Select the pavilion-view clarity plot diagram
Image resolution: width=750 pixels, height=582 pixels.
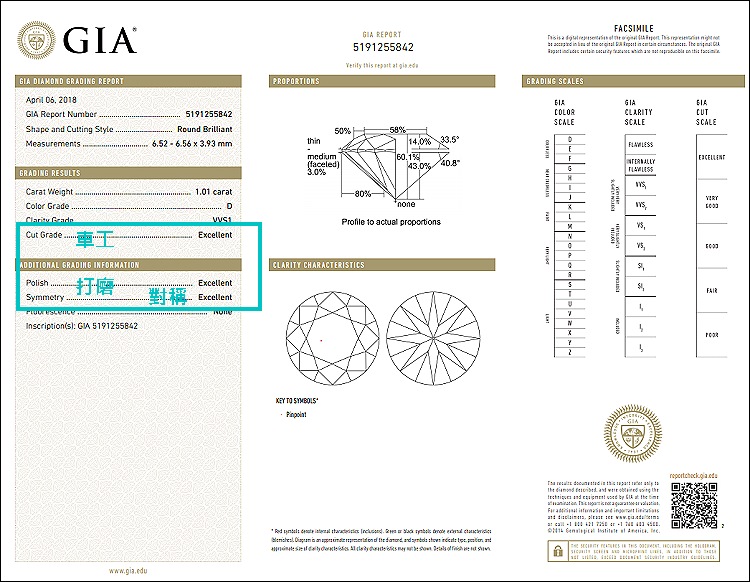pyautogui.click(x=433, y=339)
